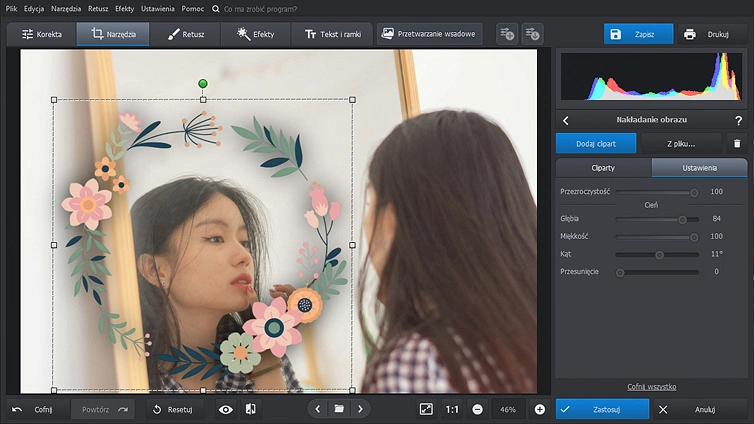Click the fit-to-screen icon
The image size is (754, 424).
(426, 409)
